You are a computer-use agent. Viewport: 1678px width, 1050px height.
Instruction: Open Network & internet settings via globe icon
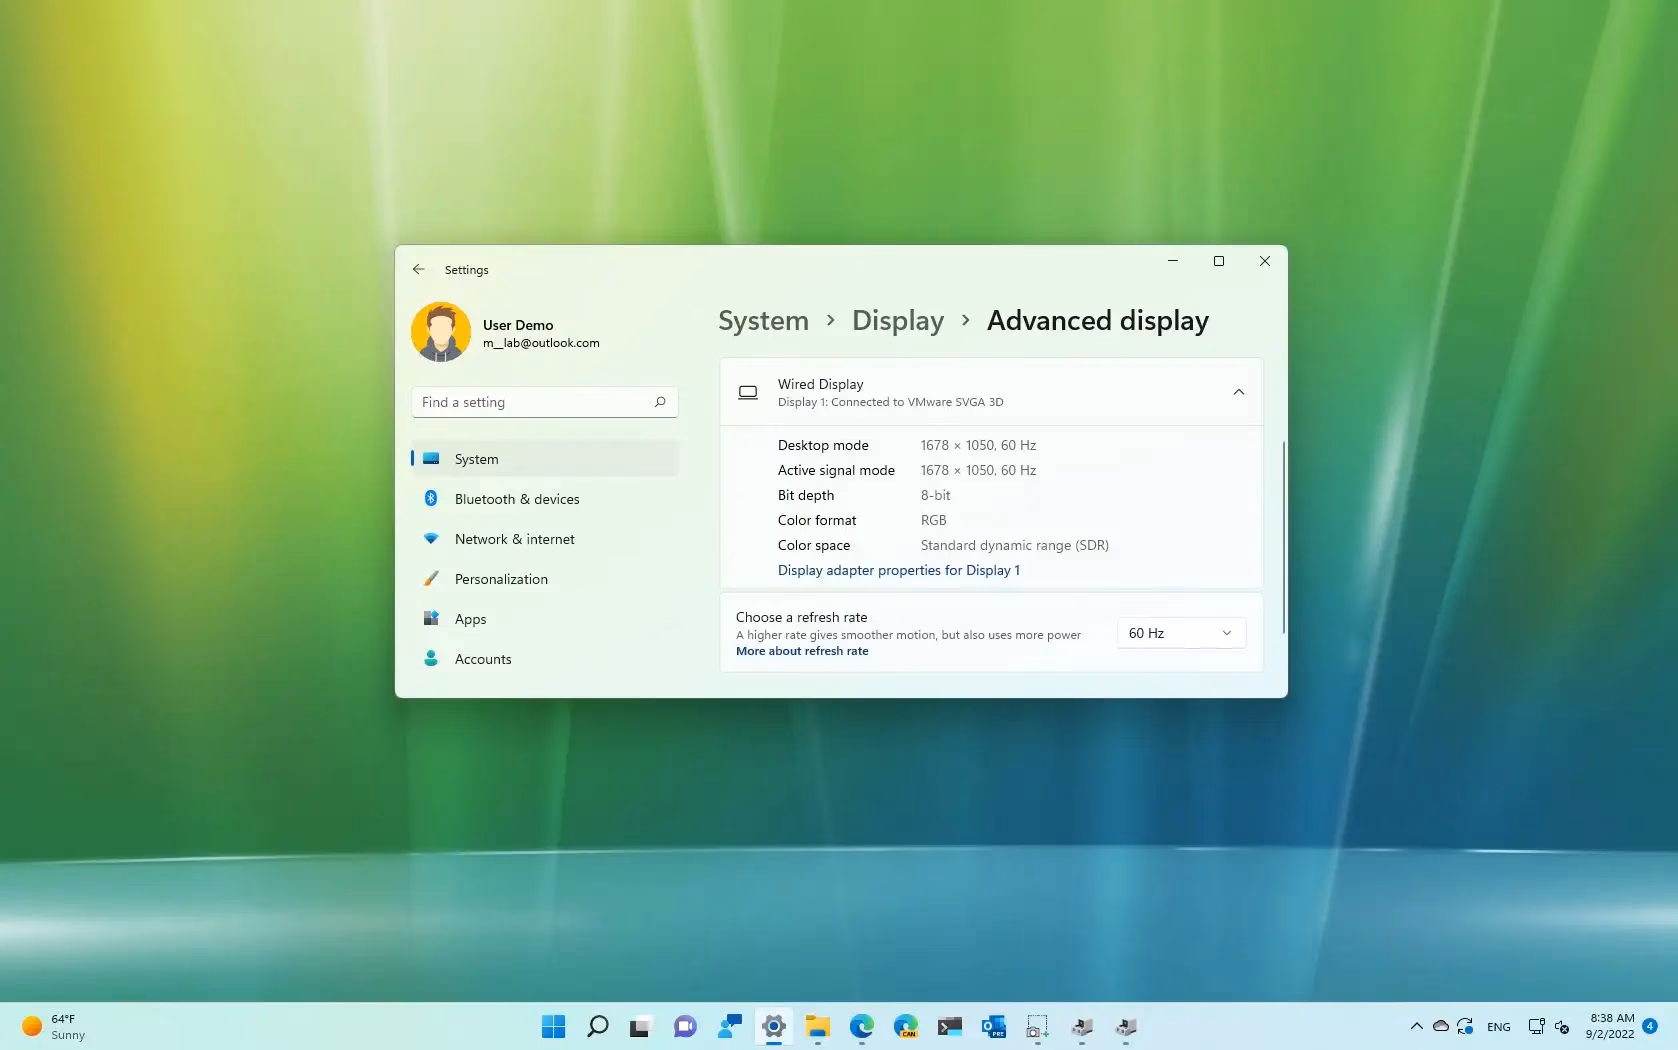[430, 538]
